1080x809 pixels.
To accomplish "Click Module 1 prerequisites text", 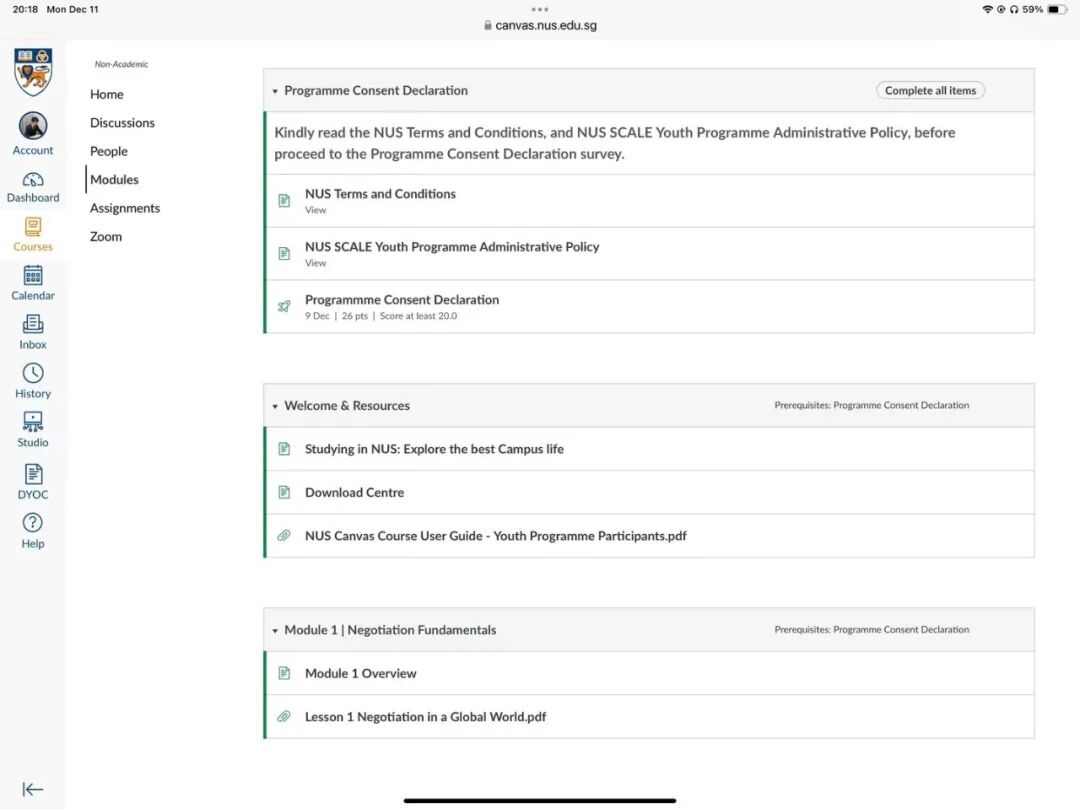I will click(x=871, y=629).
